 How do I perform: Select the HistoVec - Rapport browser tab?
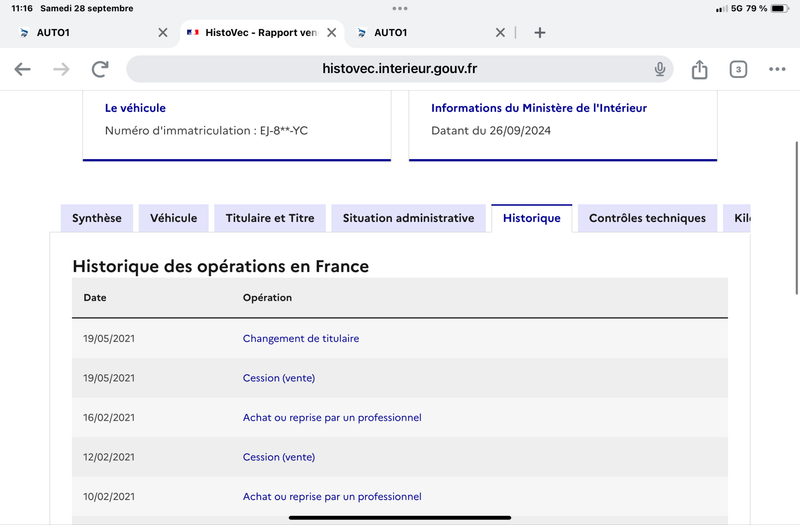pos(261,33)
